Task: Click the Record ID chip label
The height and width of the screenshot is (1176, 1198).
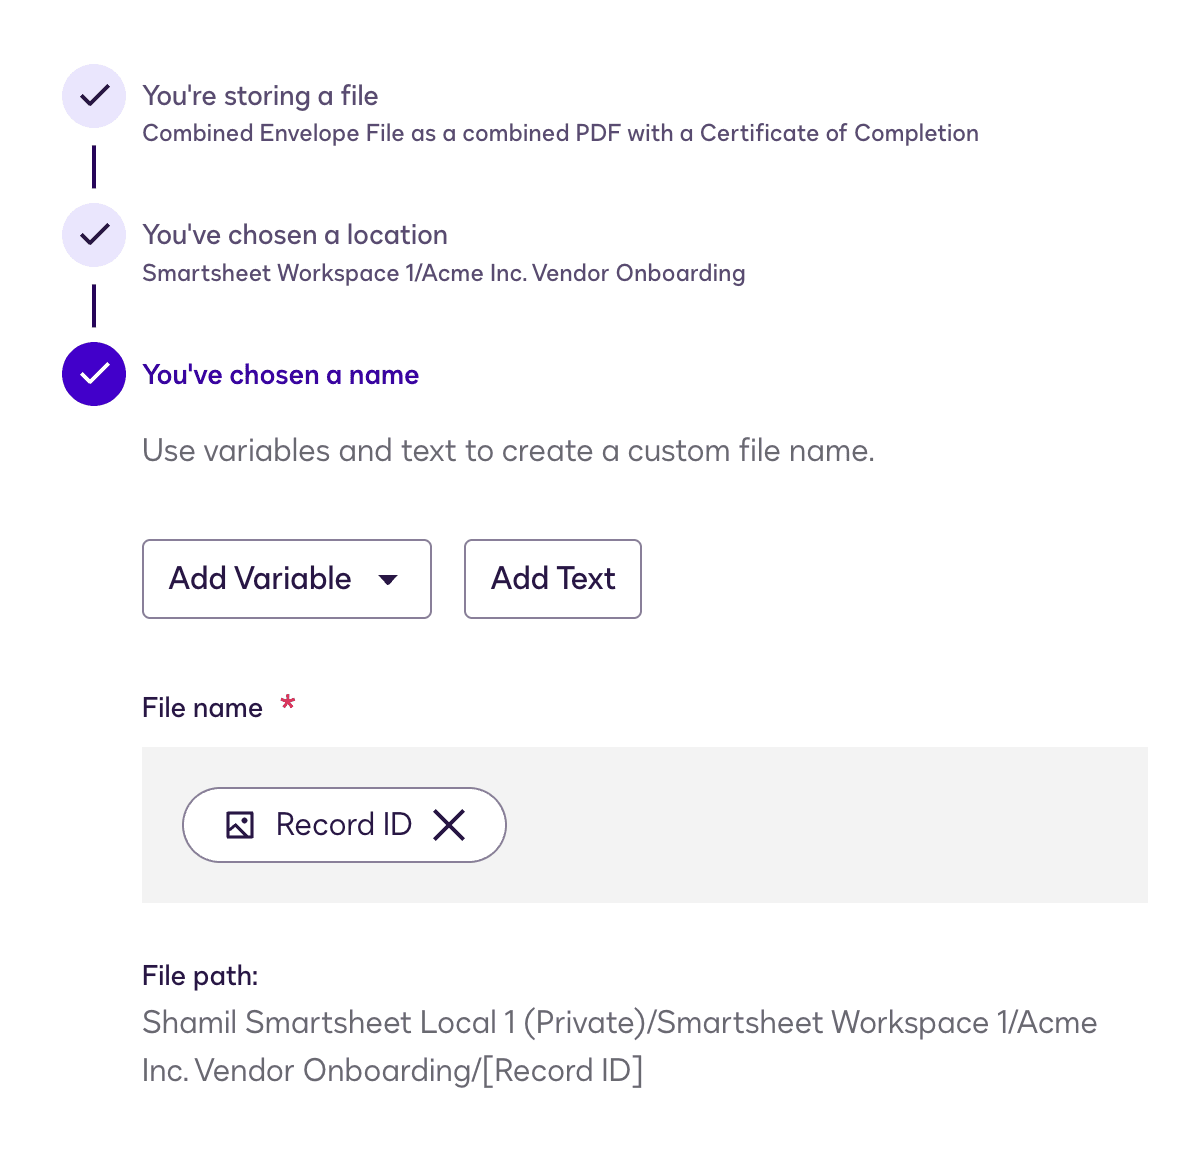Action: [344, 825]
